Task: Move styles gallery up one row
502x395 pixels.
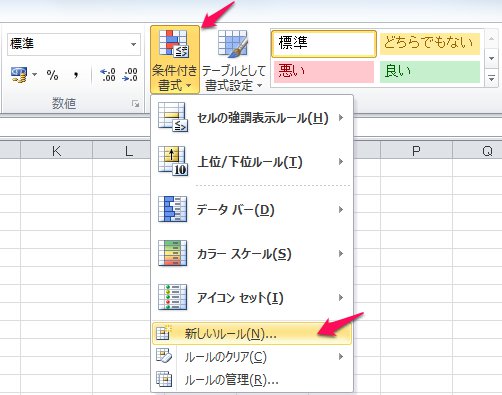Action: (x=491, y=38)
